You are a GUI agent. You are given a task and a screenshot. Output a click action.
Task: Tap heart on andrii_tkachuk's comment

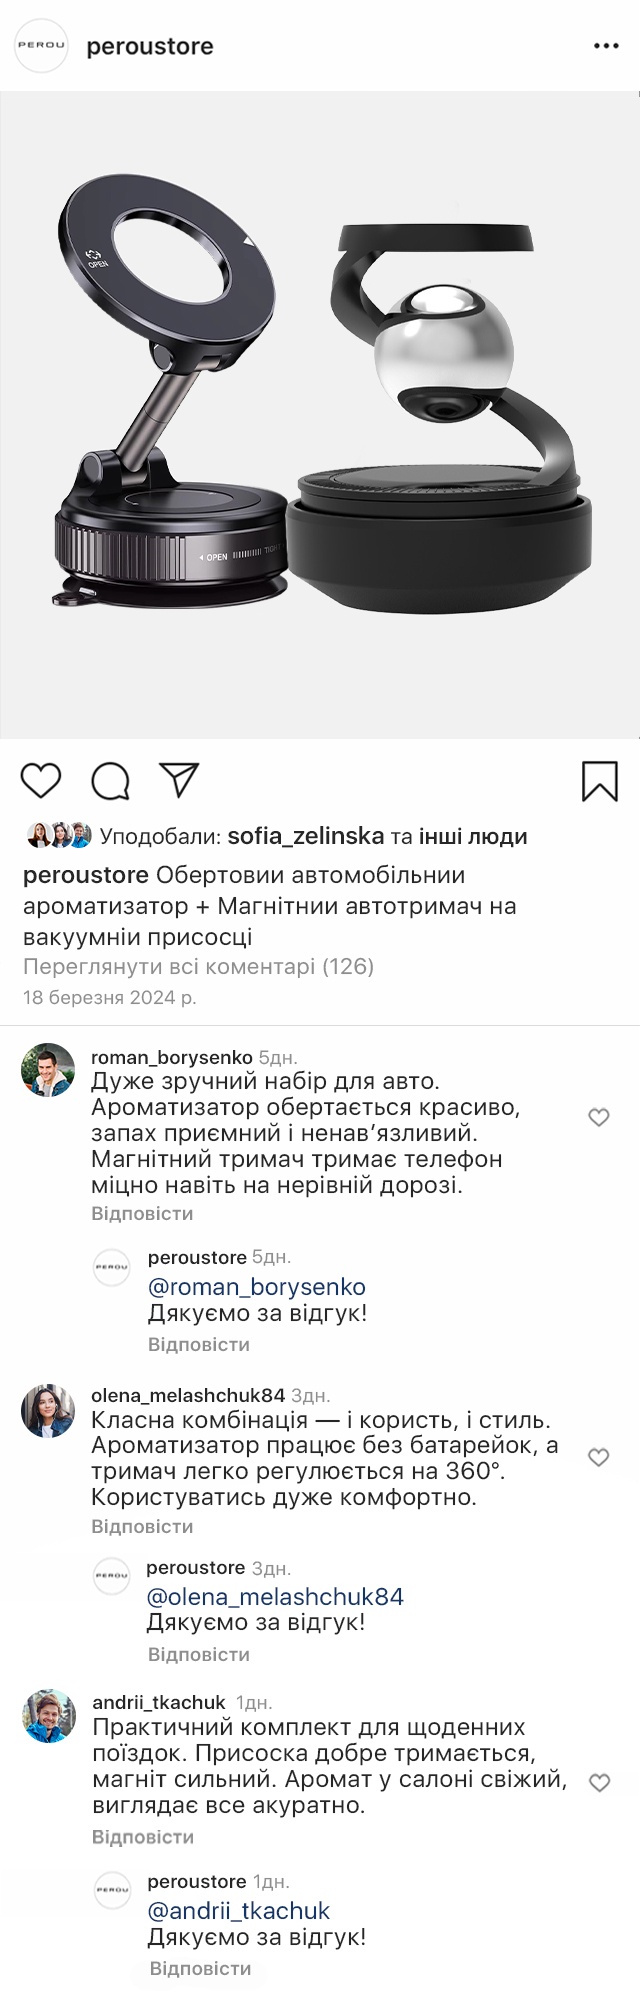(x=599, y=1783)
